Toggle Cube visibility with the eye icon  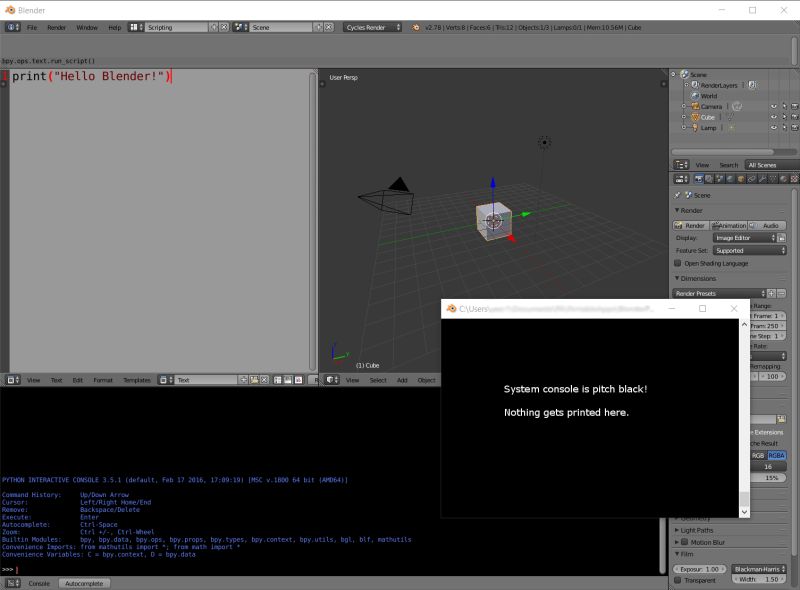pos(773,116)
